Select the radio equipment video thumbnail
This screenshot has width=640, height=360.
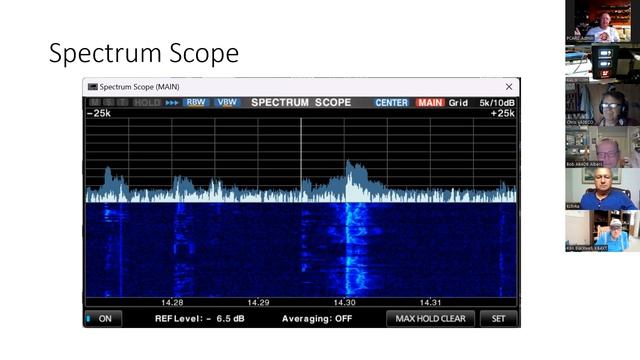coord(602,63)
